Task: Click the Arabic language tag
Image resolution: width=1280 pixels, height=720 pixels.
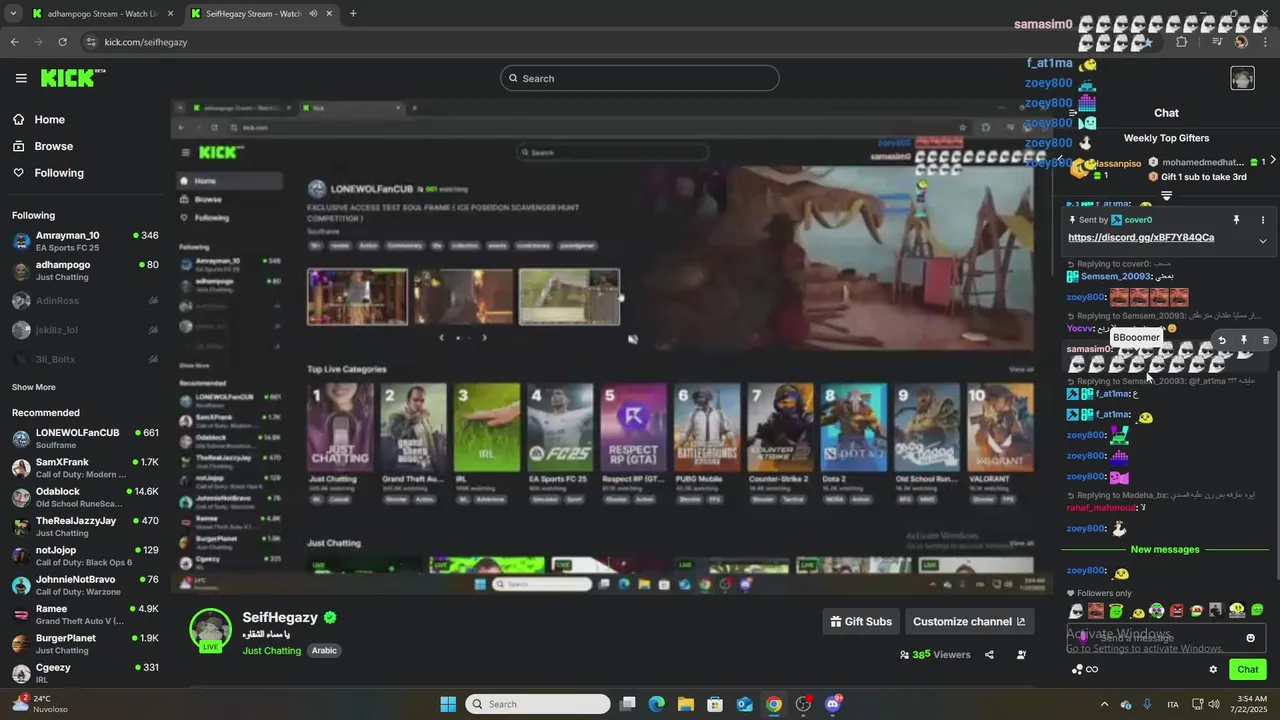Action: point(324,650)
